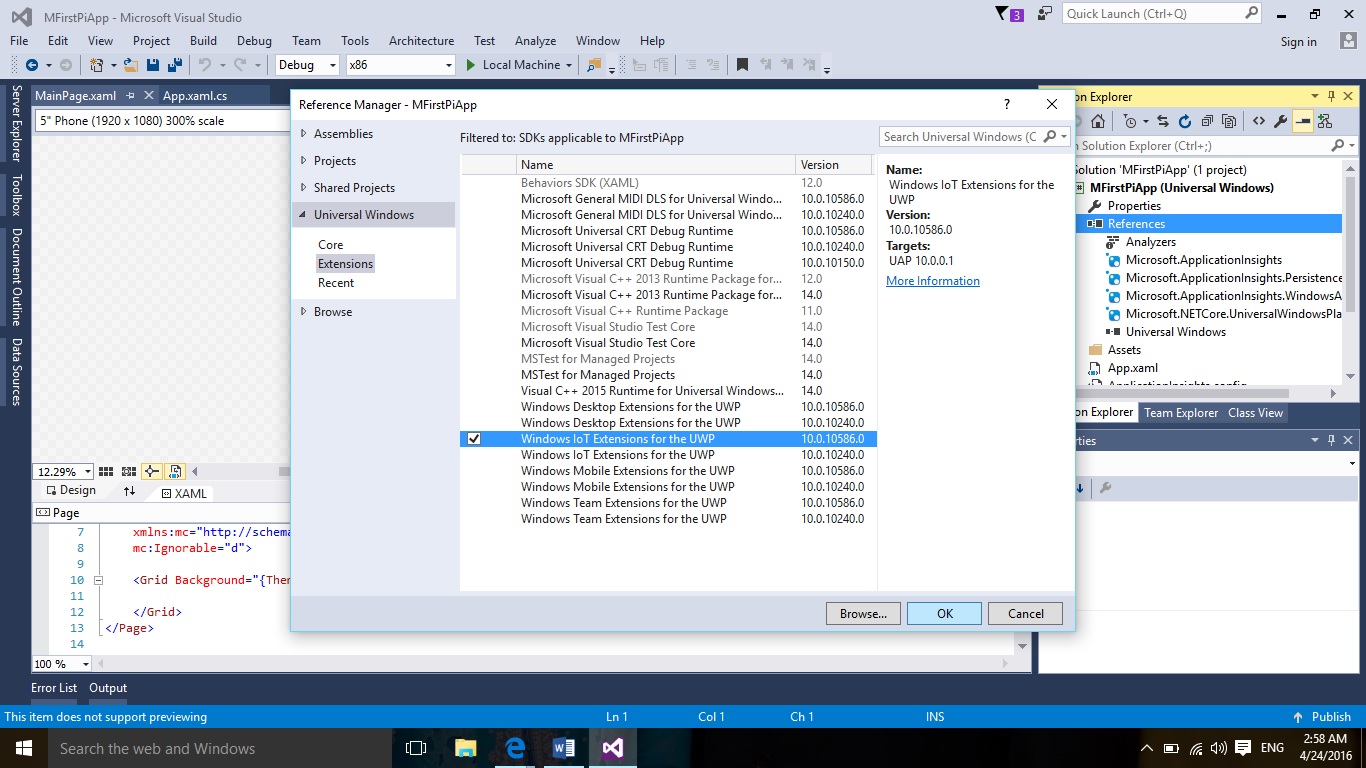Expand the Shared Projects category
This screenshot has height=768, width=1366.
(304, 188)
